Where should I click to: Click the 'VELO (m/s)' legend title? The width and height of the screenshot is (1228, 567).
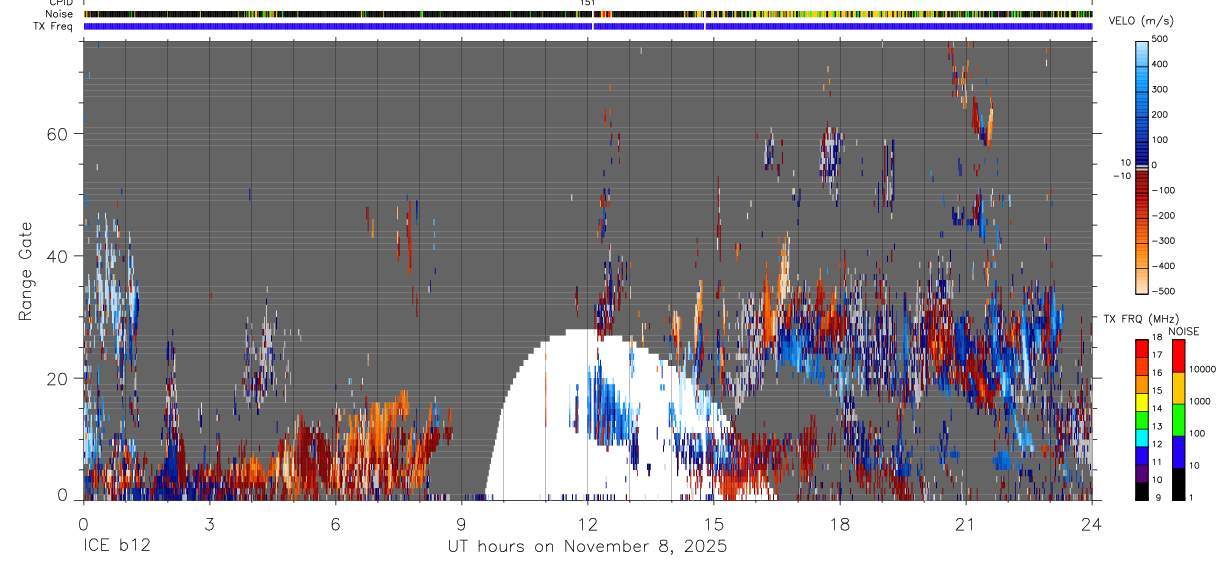click(x=1142, y=22)
